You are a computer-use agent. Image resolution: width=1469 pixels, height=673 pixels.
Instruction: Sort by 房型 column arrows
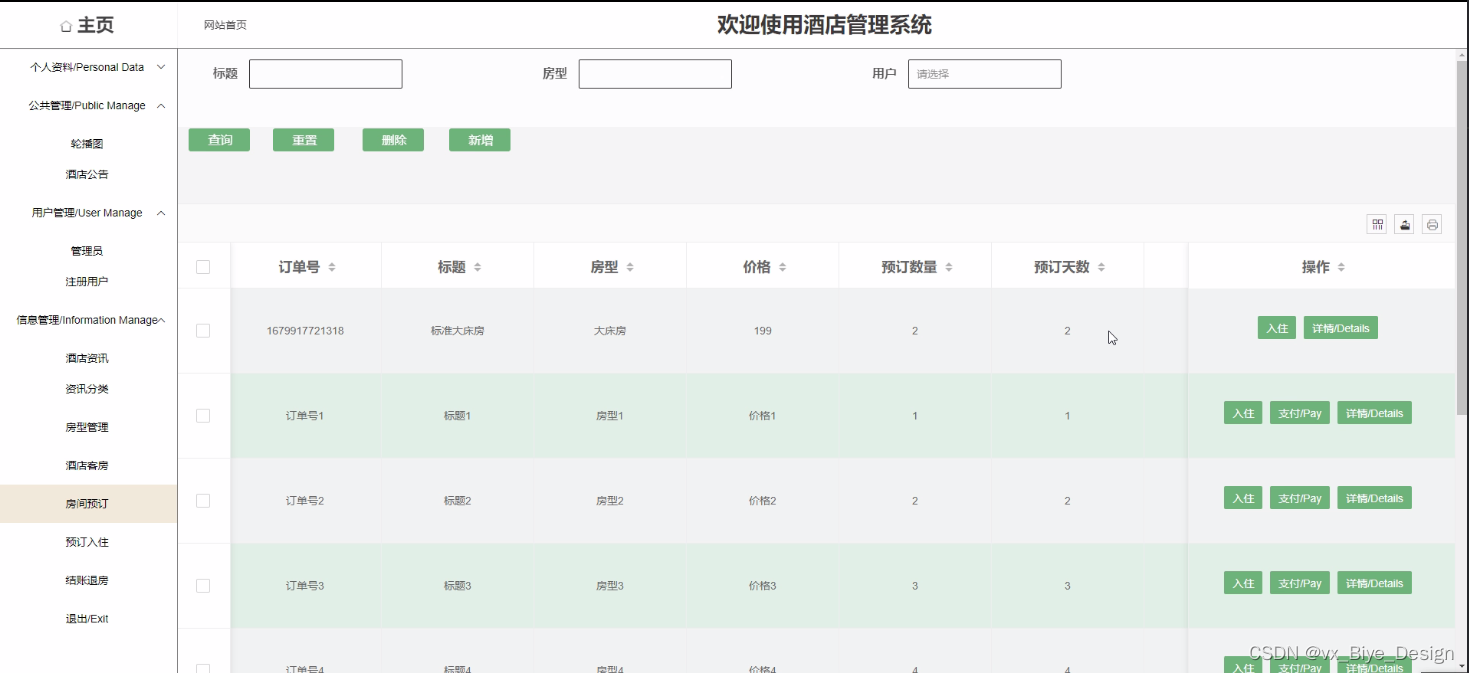(x=630, y=267)
